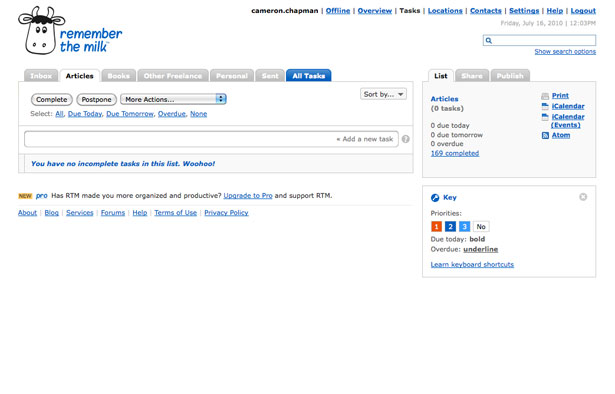Click the calendar icon next to iCalendar (Events)
The width and height of the screenshot is (615, 394).
[545, 117]
